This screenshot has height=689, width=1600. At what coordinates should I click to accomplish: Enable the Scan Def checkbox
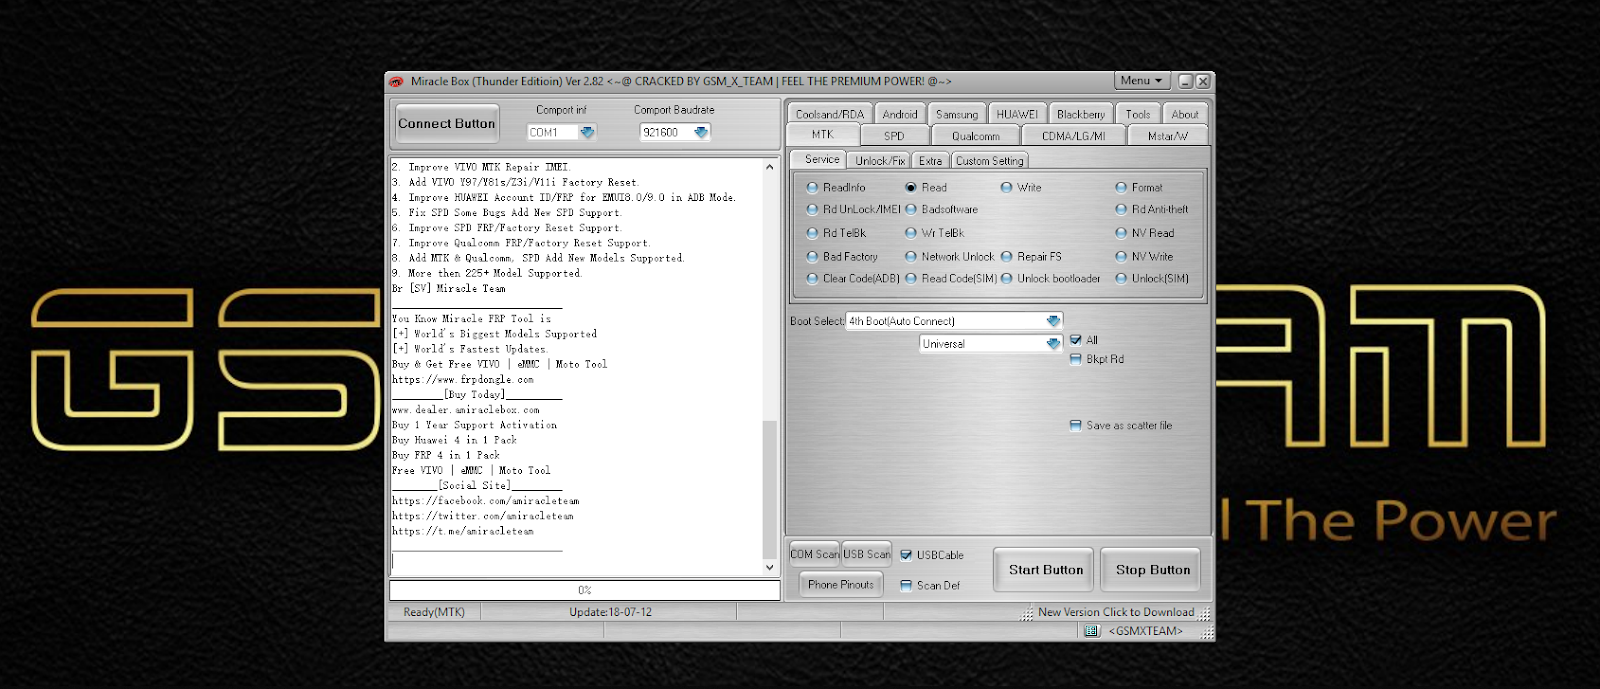[x=906, y=585]
